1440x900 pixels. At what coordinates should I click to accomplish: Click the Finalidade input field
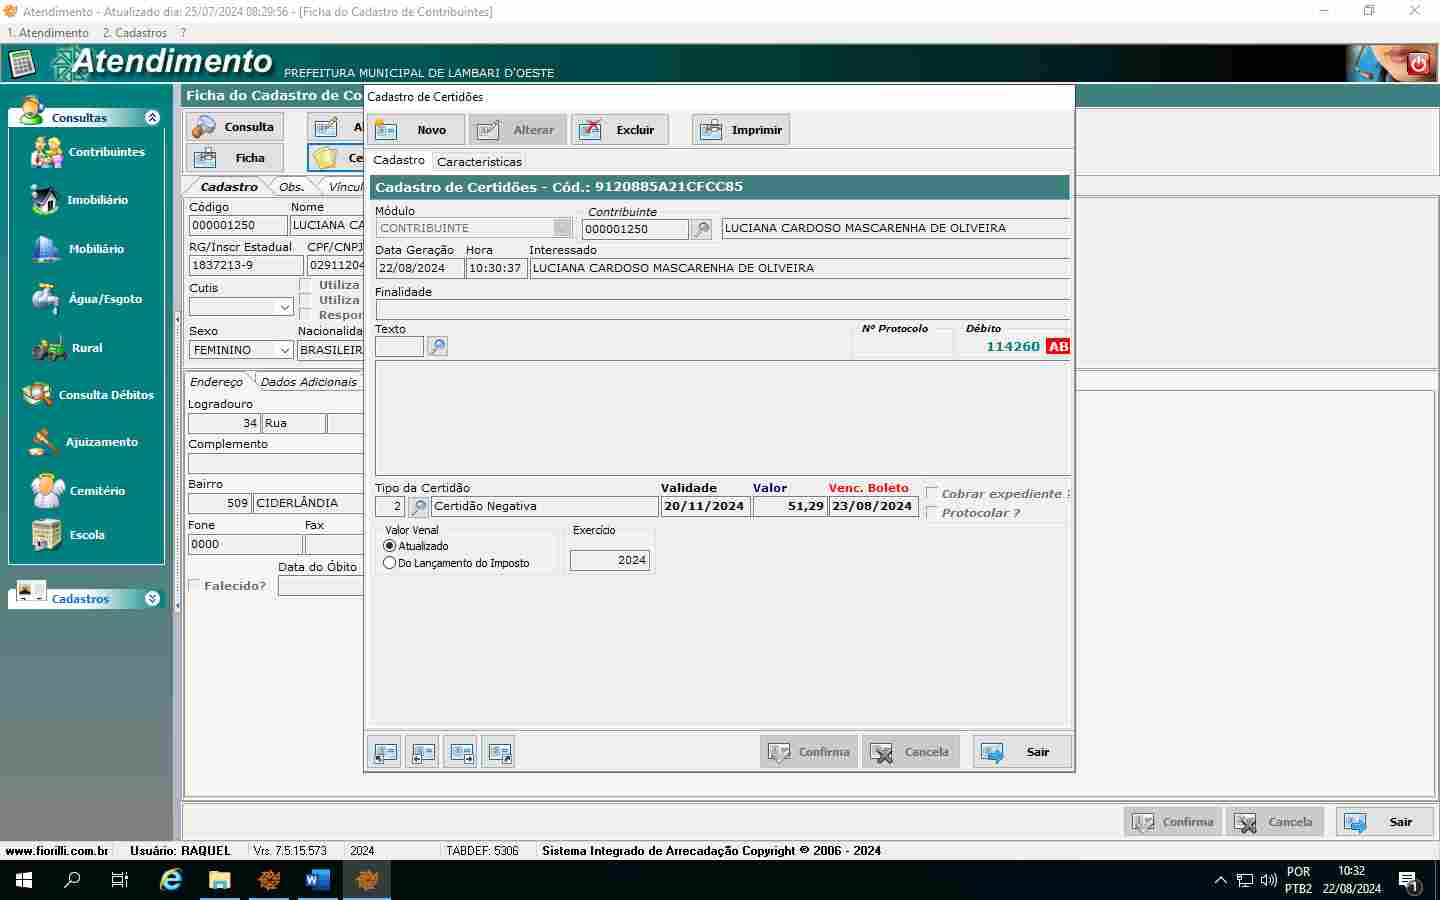click(720, 310)
